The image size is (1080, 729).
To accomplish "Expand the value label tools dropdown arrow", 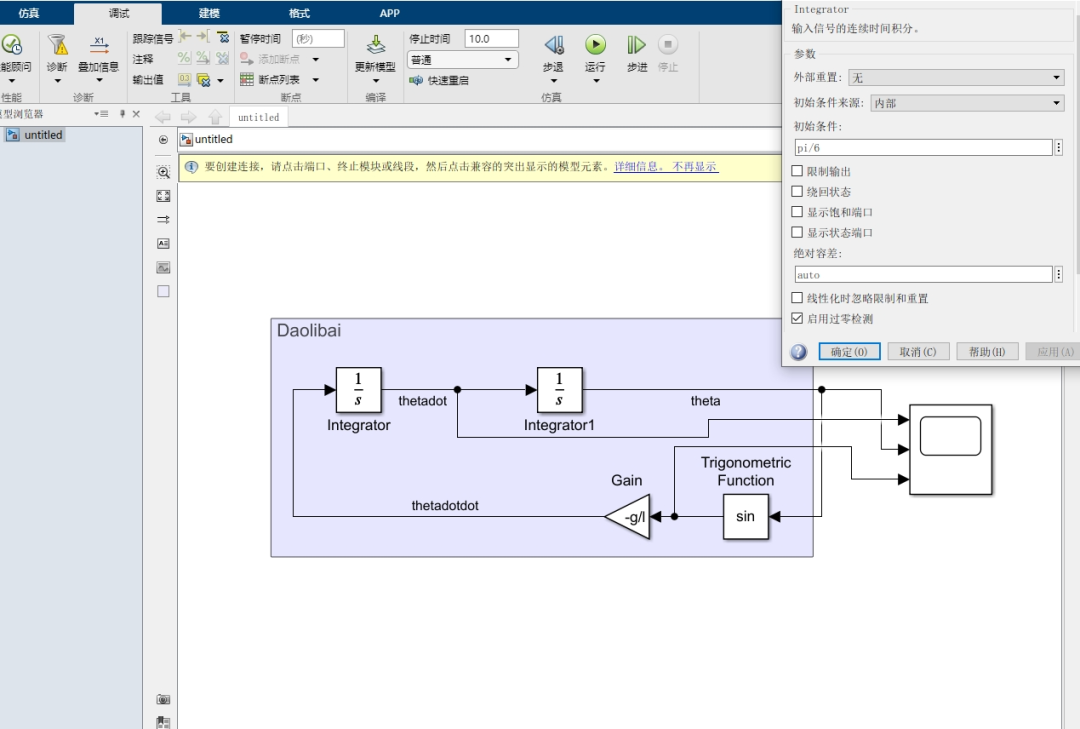I will (220, 81).
